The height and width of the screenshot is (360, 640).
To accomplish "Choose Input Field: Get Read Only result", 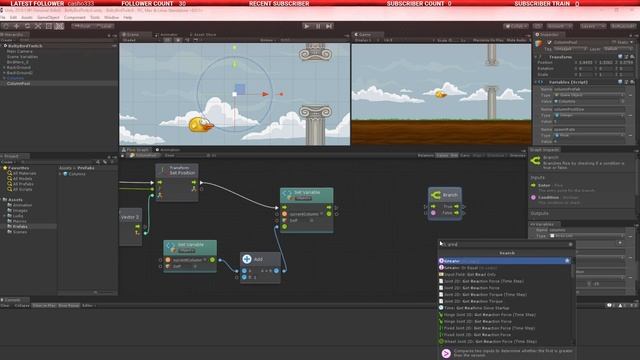I will click(x=505, y=274).
